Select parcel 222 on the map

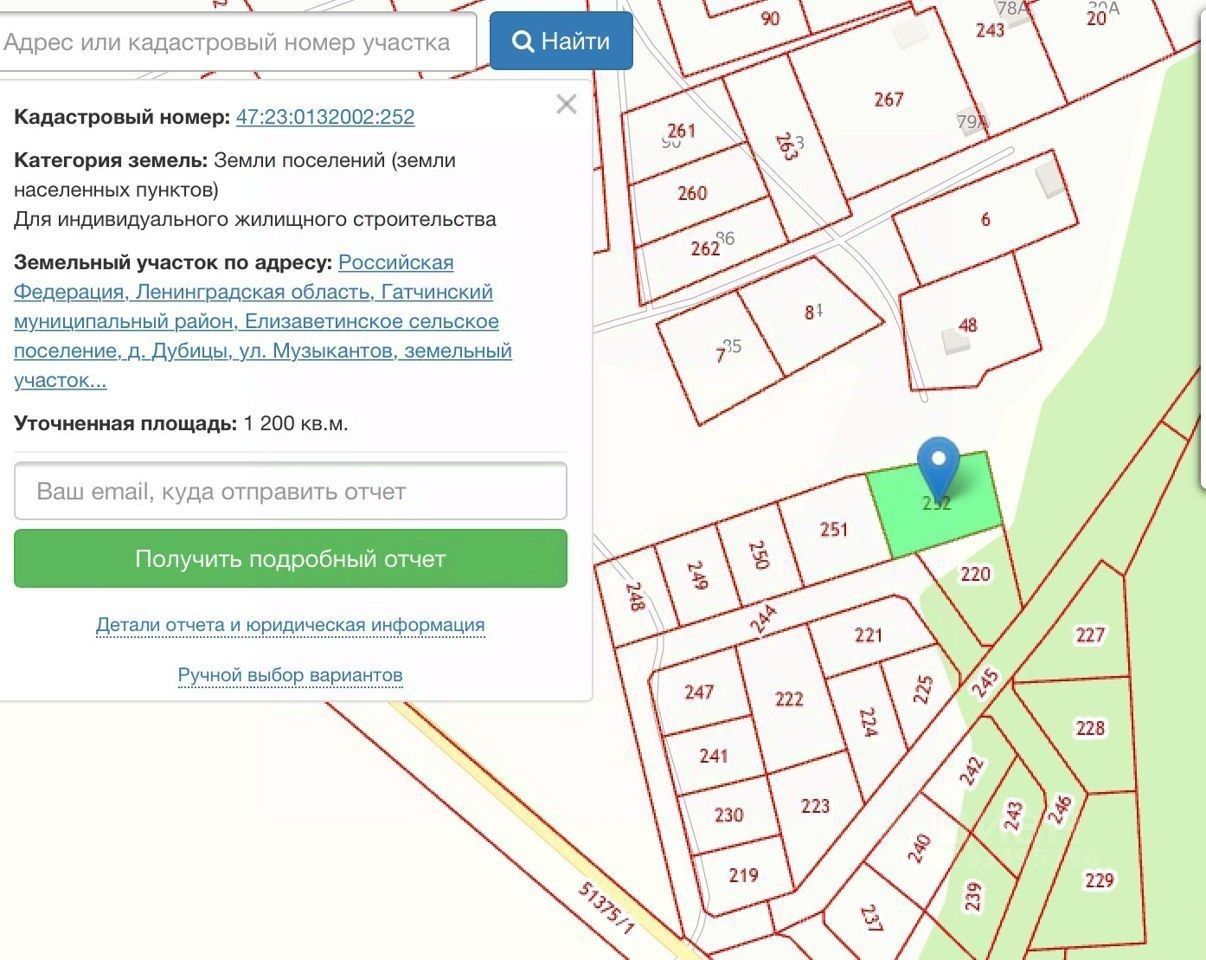pos(789,699)
